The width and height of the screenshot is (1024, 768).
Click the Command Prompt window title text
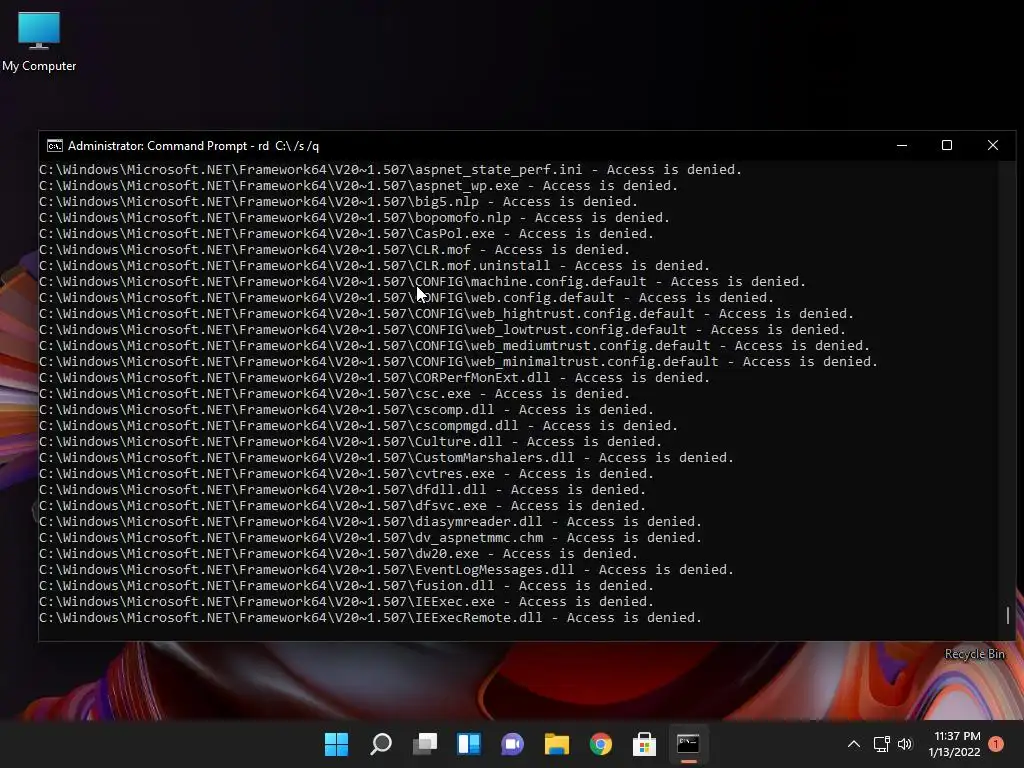pos(193,146)
